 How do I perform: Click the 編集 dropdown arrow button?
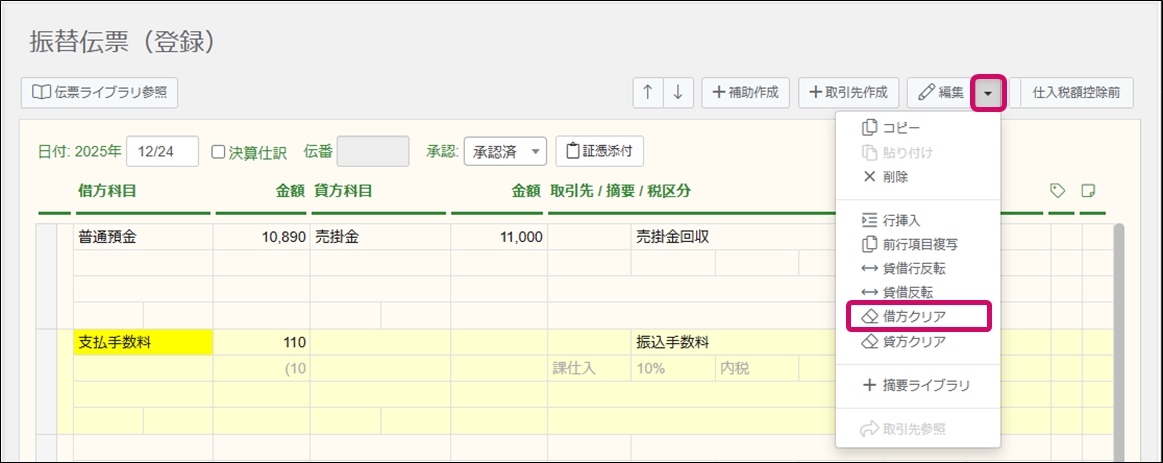pos(988,92)
